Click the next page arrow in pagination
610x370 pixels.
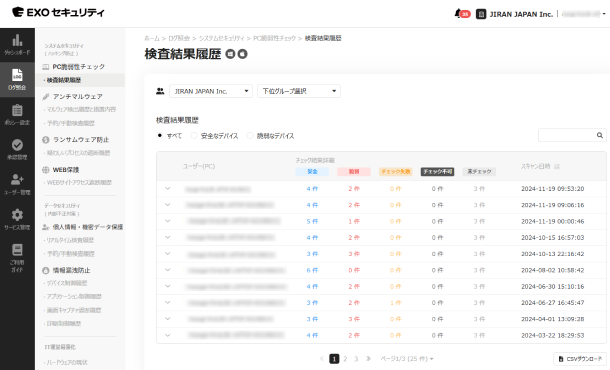point(368,359)
